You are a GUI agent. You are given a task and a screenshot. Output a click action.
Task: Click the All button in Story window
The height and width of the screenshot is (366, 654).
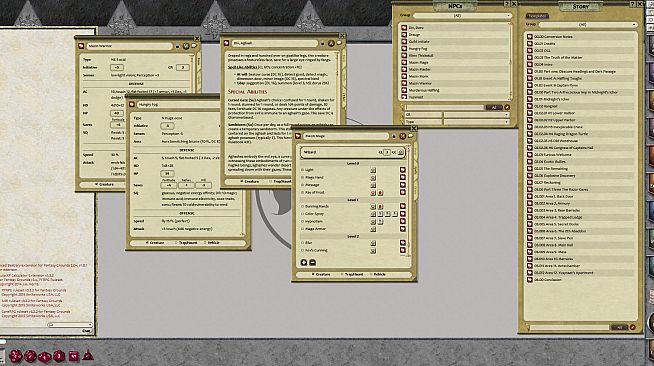click(619, 327)
